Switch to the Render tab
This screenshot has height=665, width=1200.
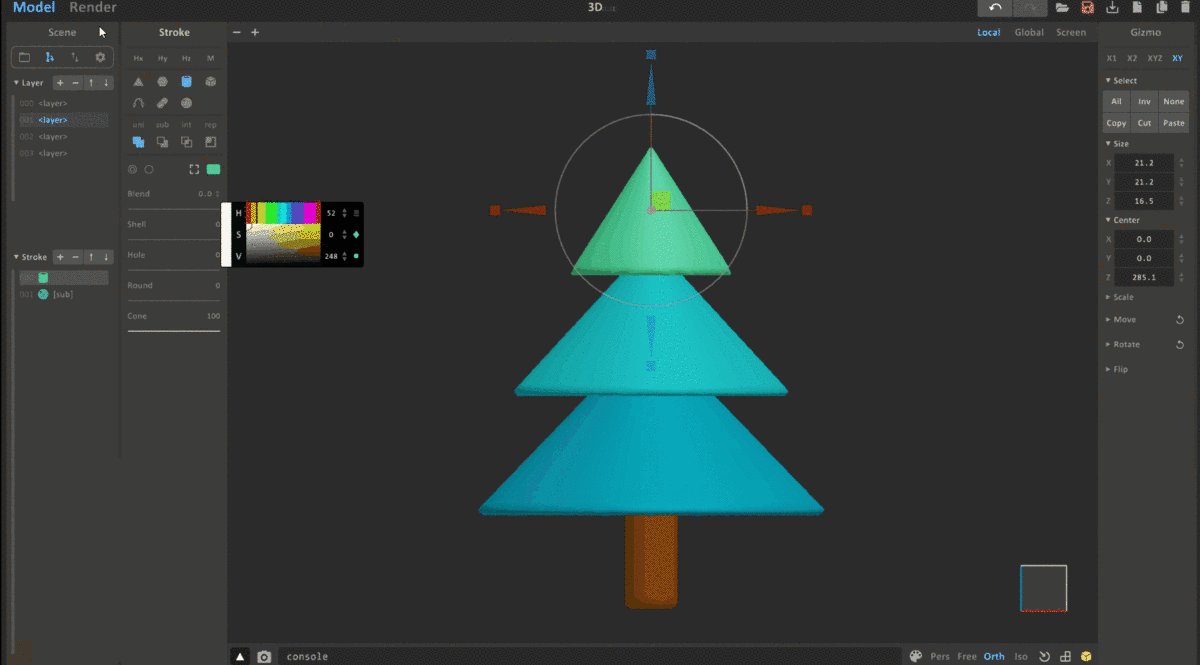point(92,8)
